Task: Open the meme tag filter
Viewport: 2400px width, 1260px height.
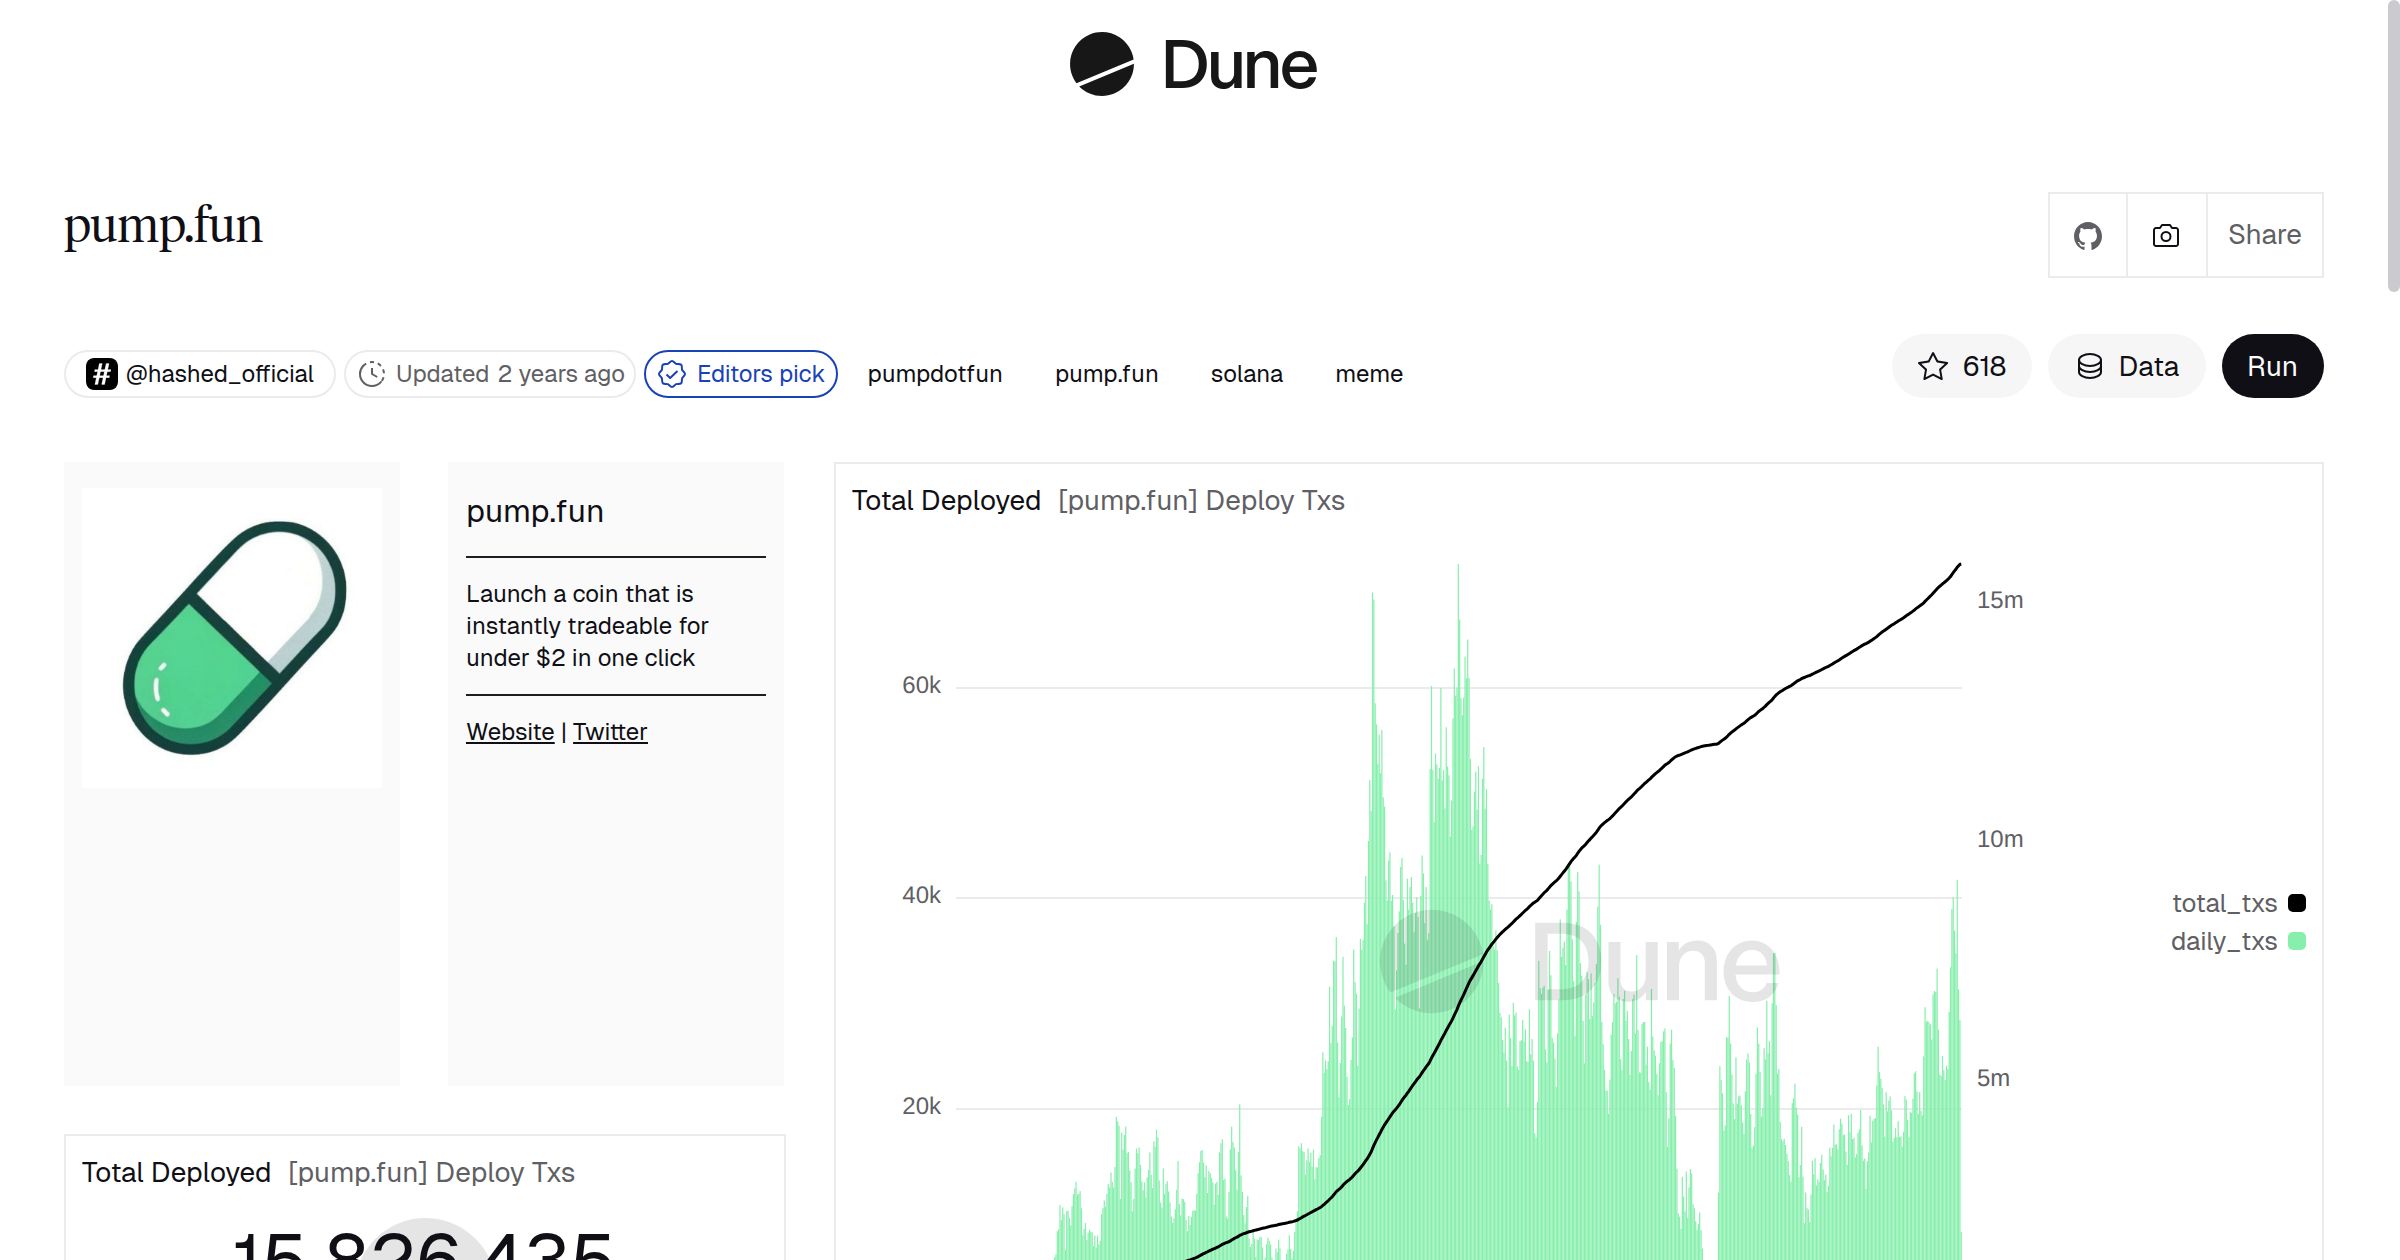Action: [1369, 374]
